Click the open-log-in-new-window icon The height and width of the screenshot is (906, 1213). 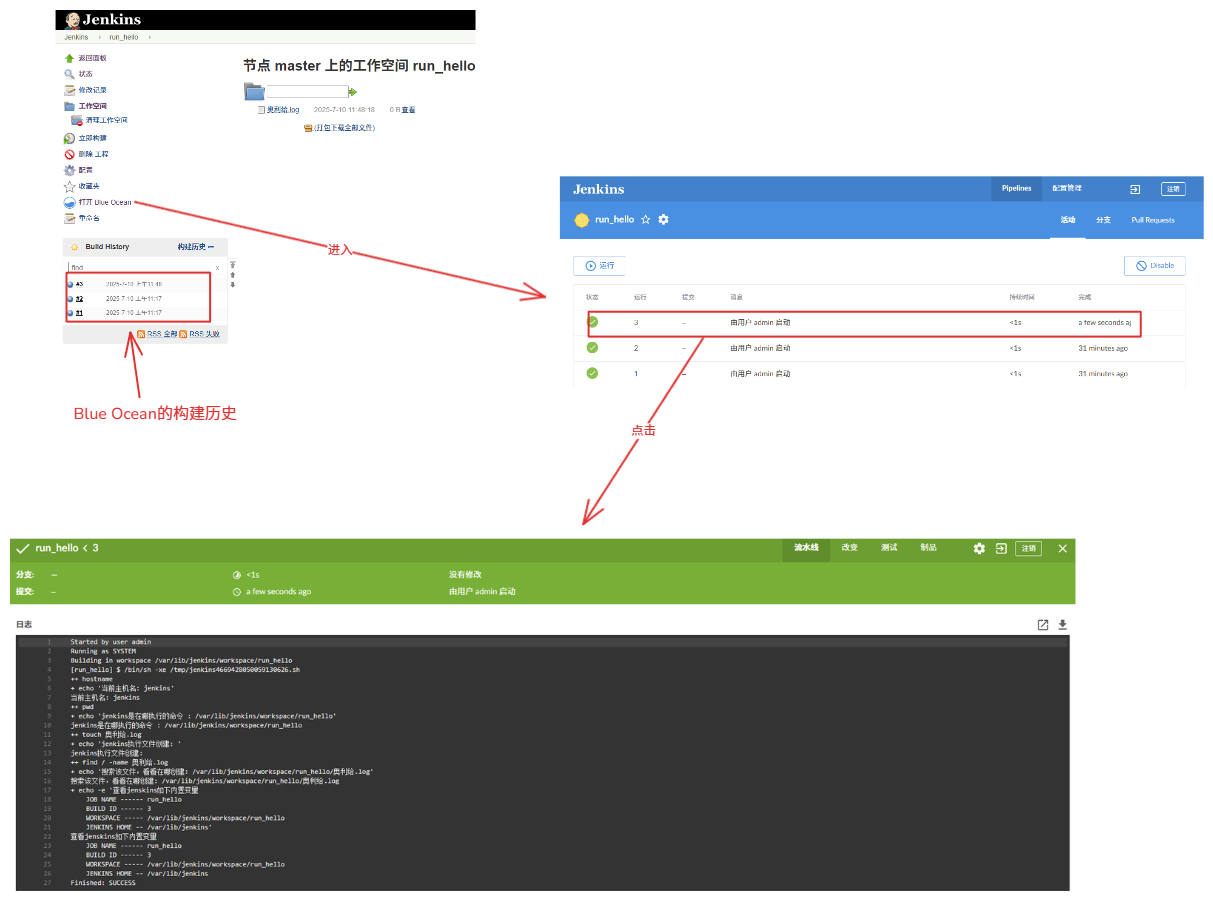click(1043, 625)
